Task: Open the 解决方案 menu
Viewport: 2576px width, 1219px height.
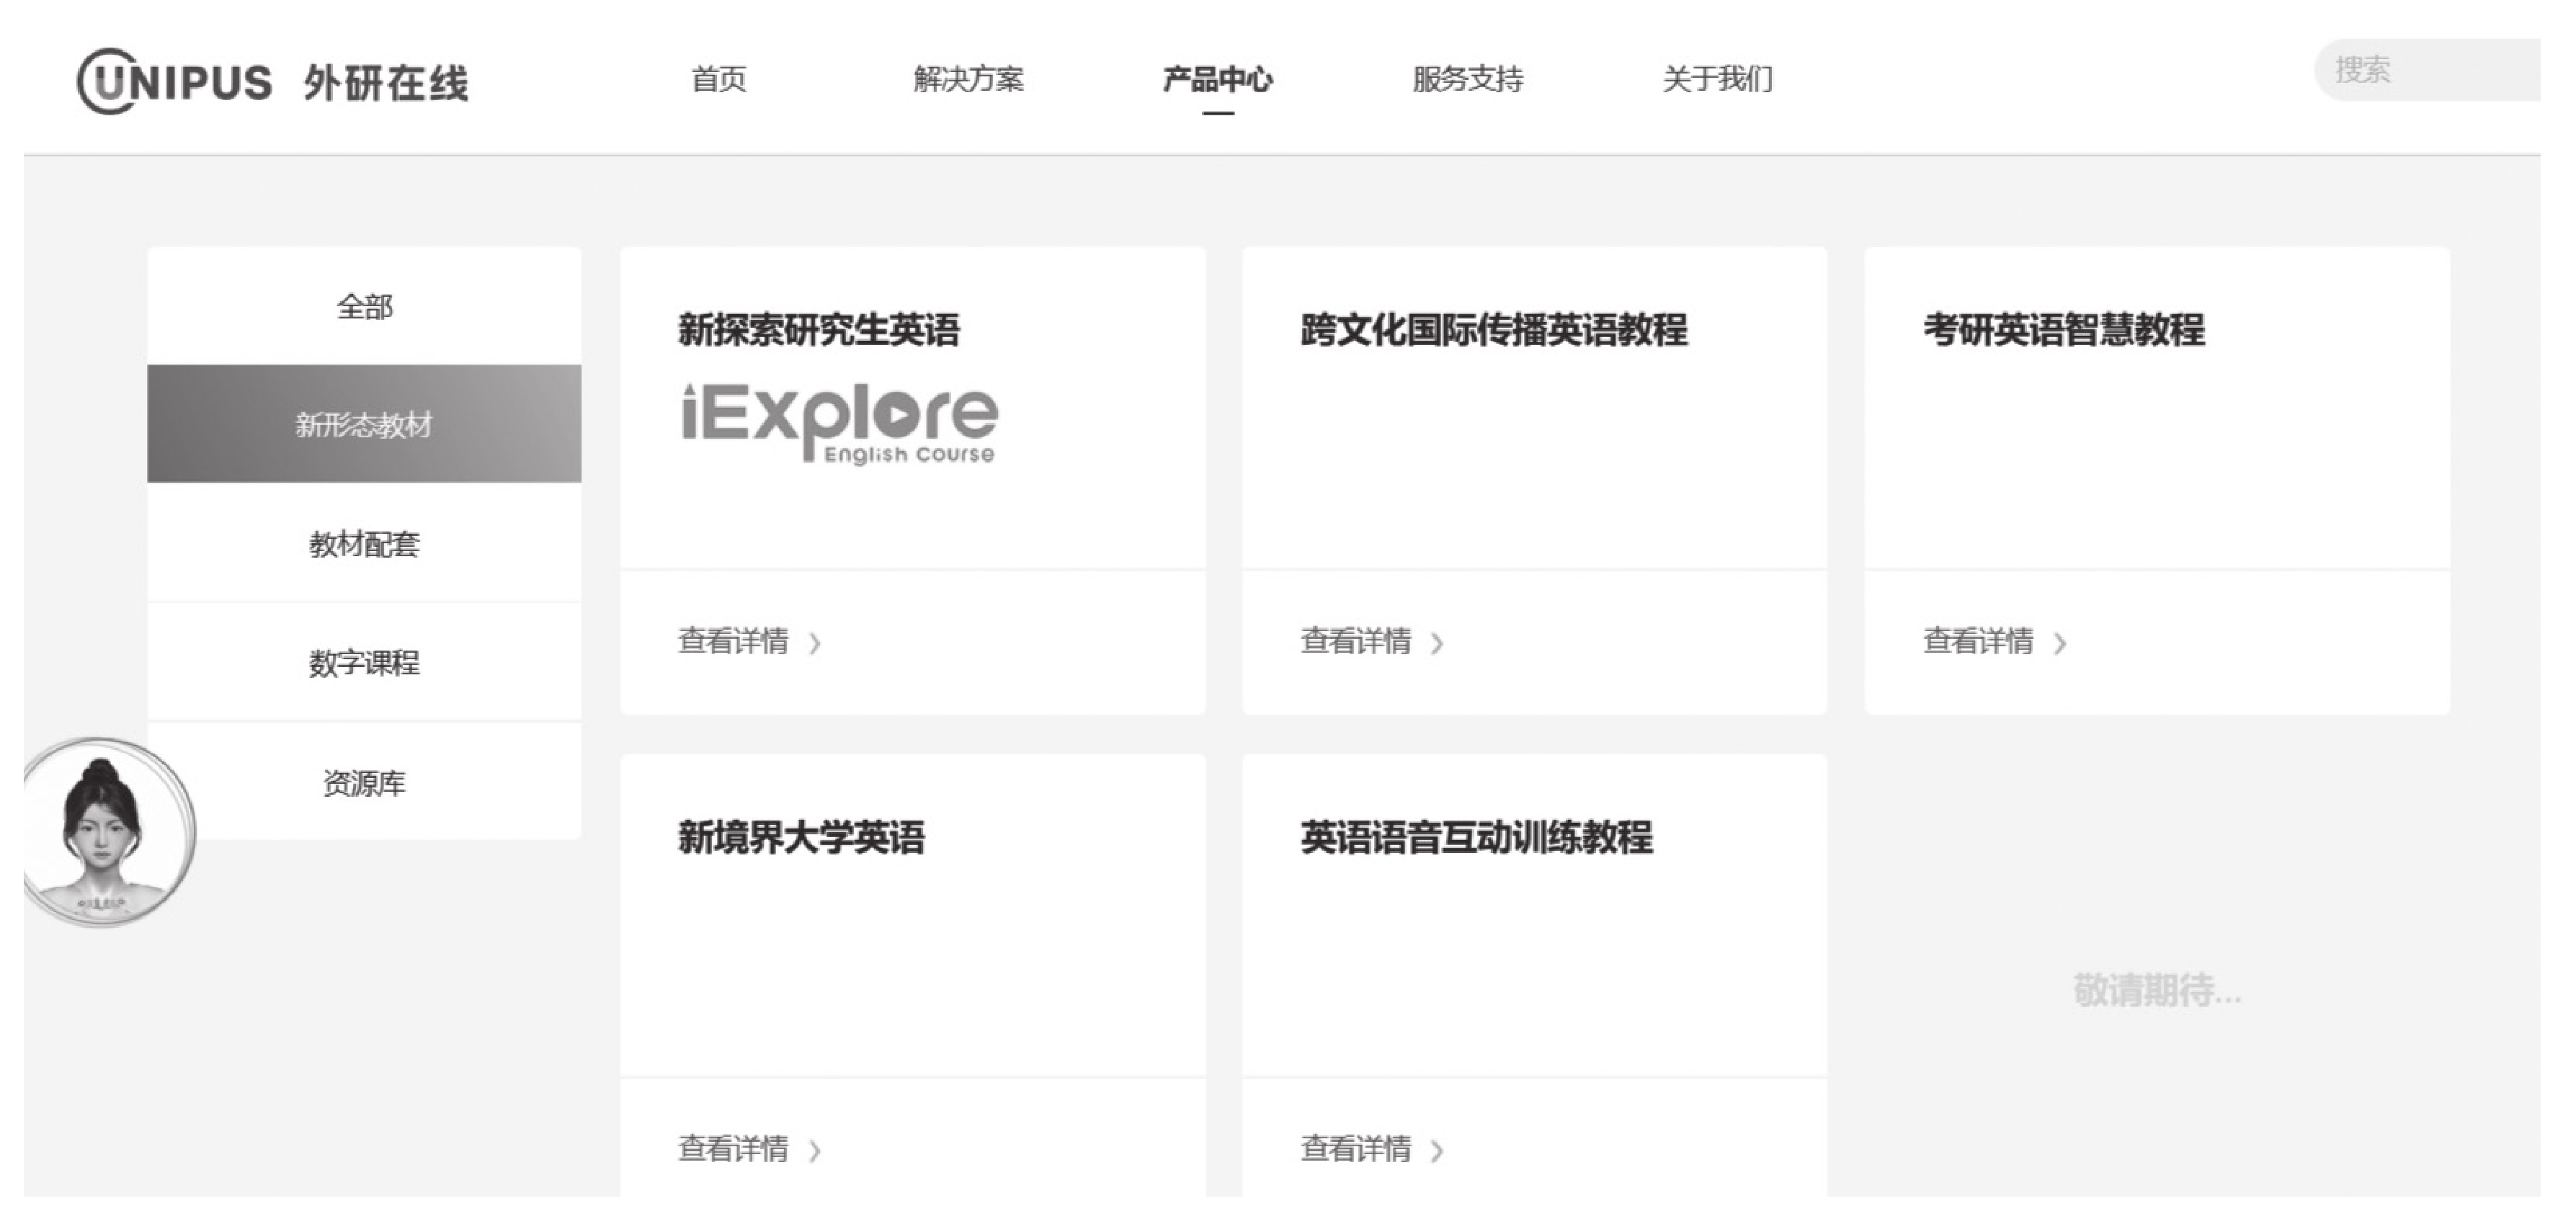Action: [x=968, y=79]
